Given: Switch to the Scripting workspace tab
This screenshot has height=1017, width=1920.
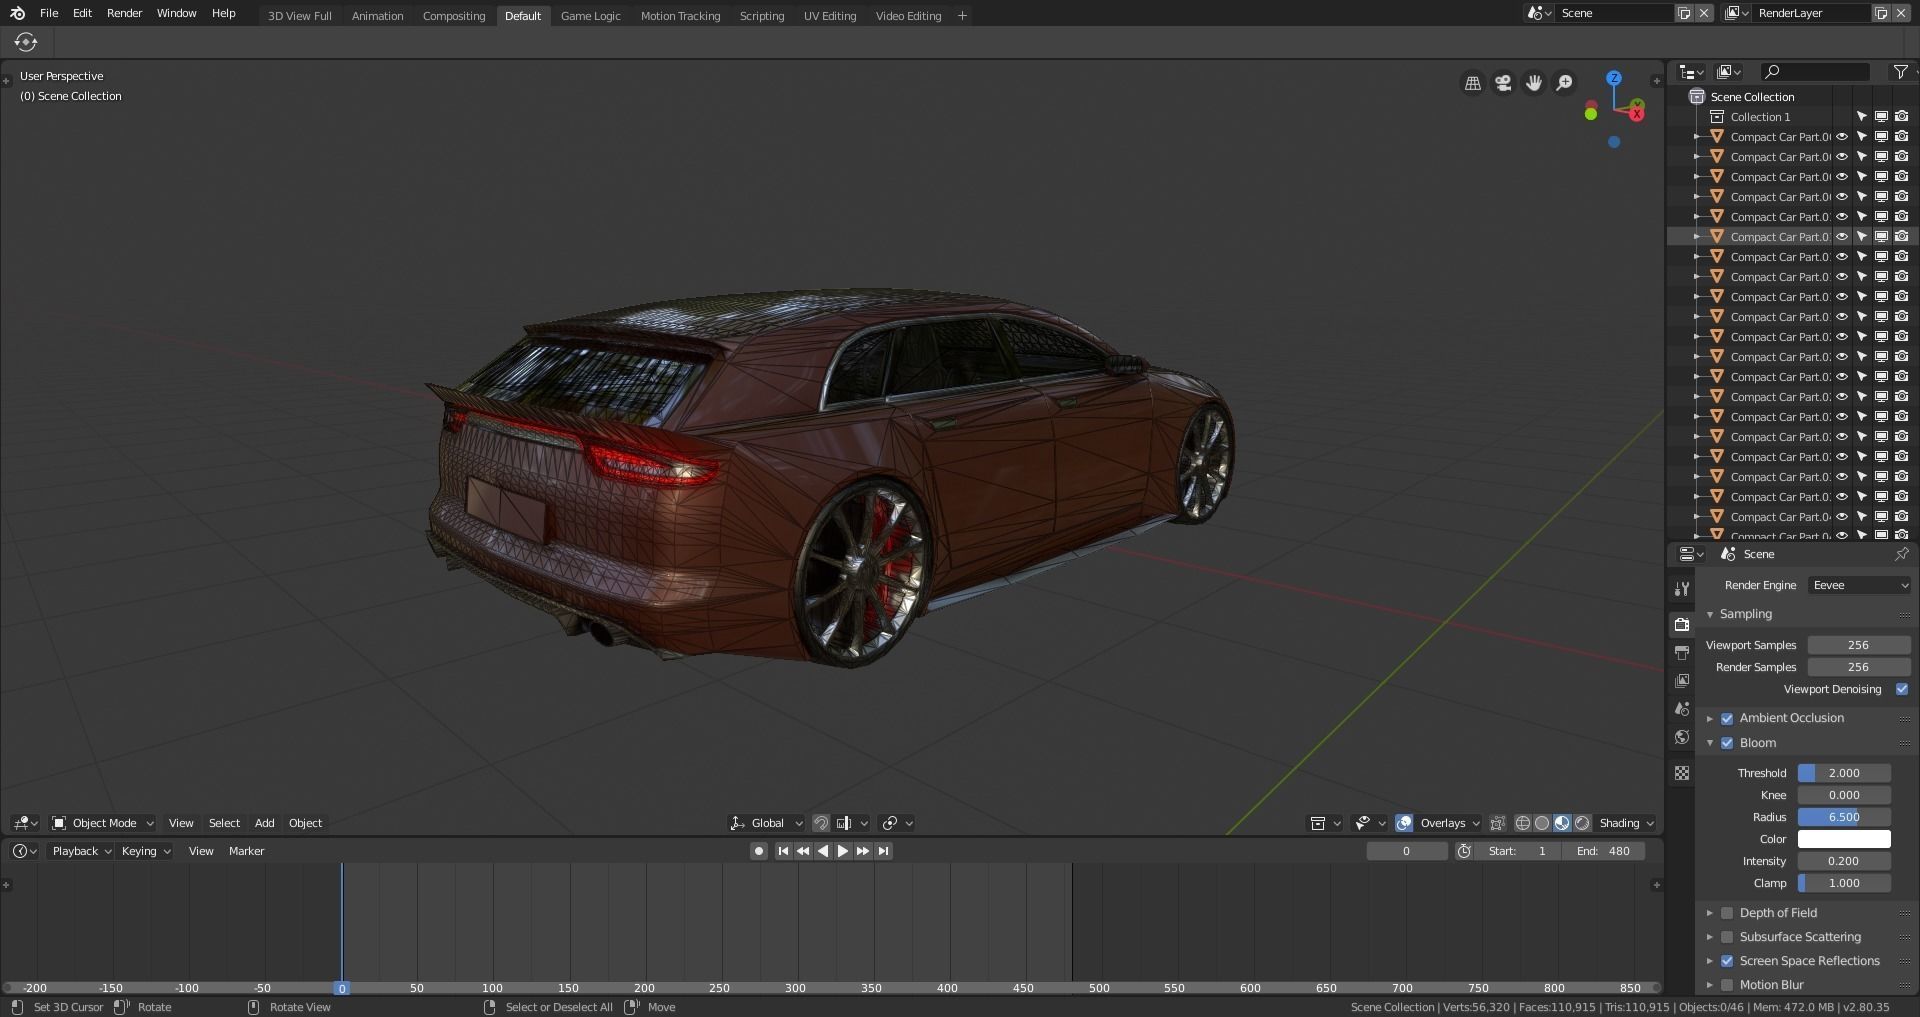Looking at the screenshot, I should [x=761, y=16].
